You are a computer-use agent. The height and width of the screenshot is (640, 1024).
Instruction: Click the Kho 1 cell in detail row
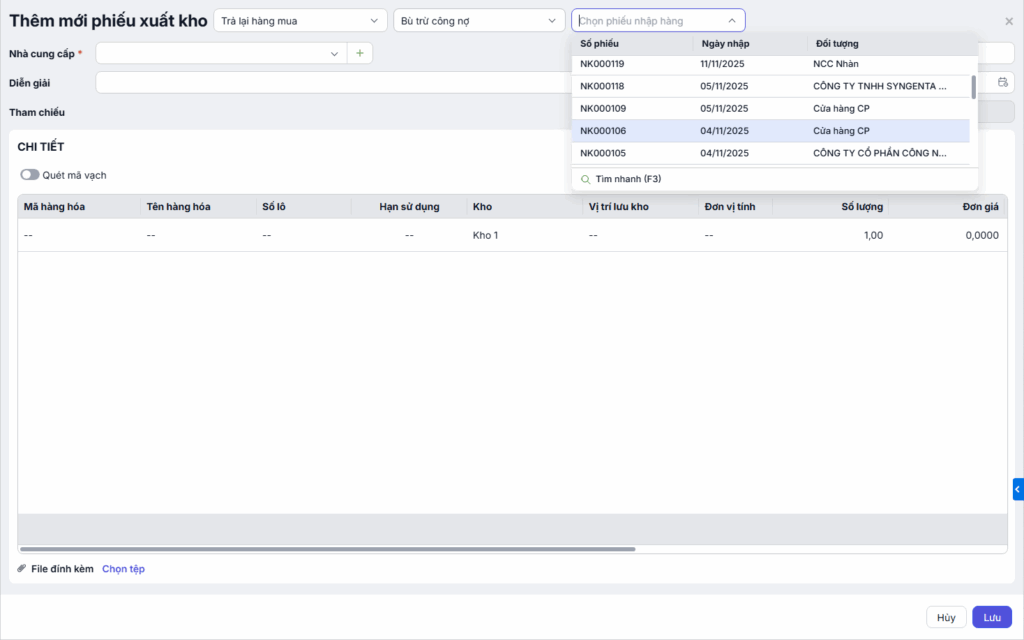pyautogui.click(x=524, y=235)
